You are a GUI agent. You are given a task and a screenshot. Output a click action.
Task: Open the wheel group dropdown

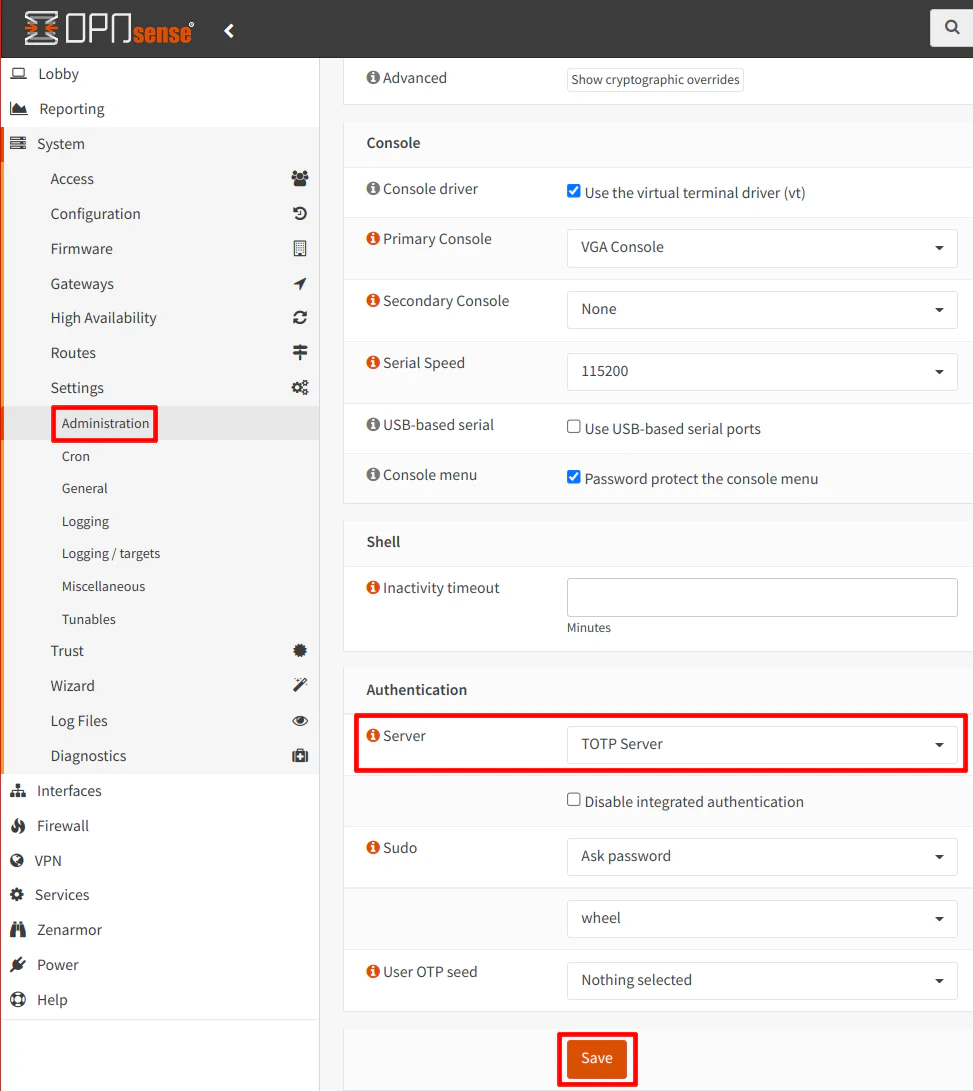(x=762, y=918)
